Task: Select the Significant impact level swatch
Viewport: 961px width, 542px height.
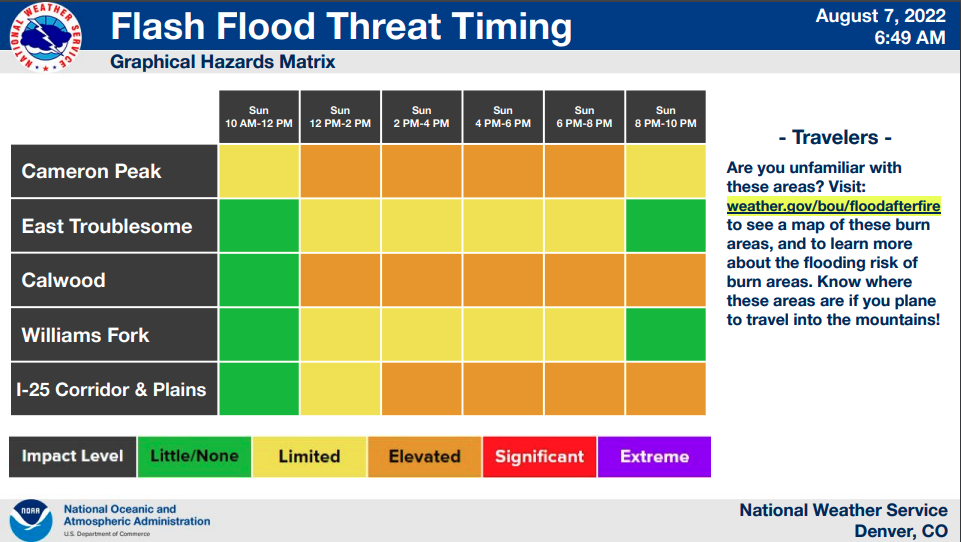Action: point(539,457)
